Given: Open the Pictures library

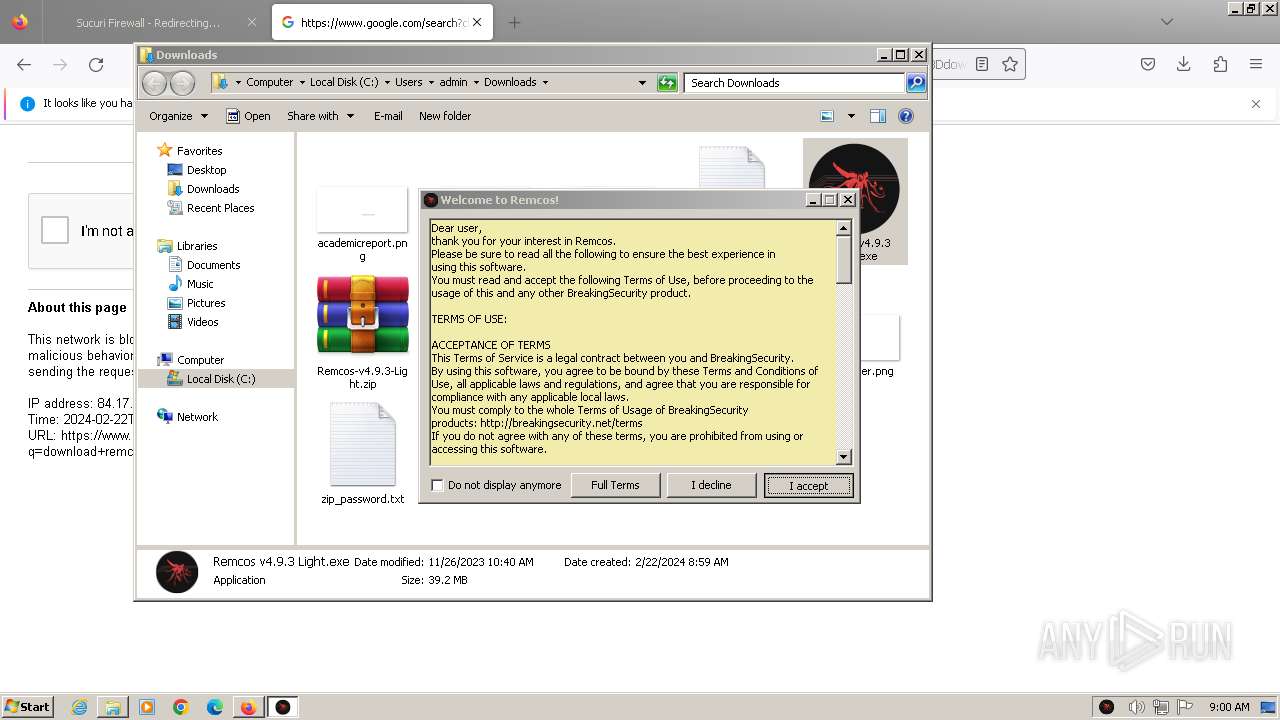Looking at the screenshot, I should (x=206, y=303).
